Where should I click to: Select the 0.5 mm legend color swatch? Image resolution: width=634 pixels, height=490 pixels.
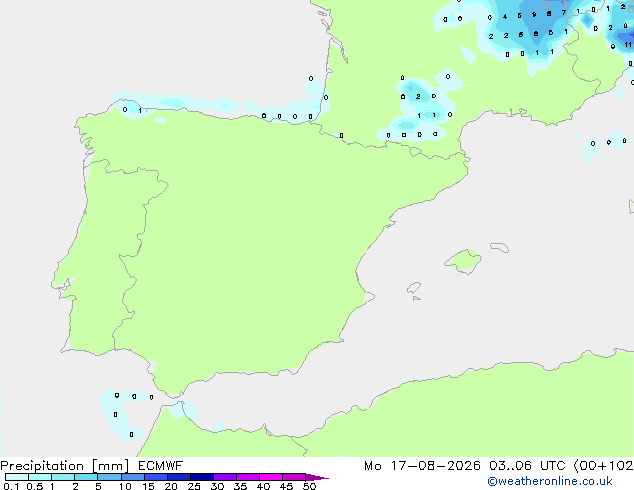click(x=40, y=477)
